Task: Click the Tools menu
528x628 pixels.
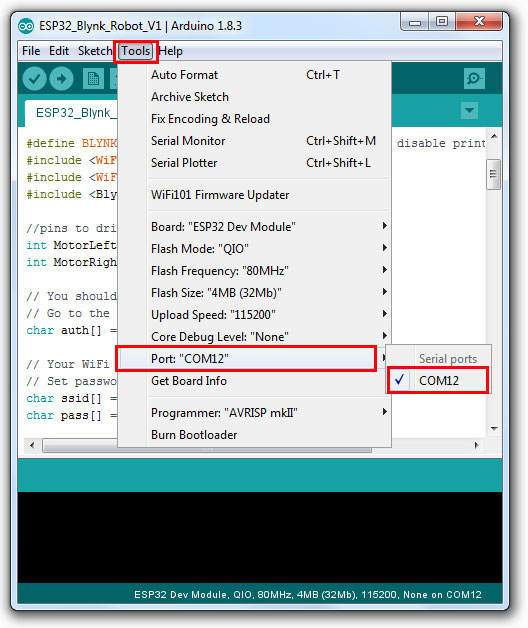Action: [135, 51]
